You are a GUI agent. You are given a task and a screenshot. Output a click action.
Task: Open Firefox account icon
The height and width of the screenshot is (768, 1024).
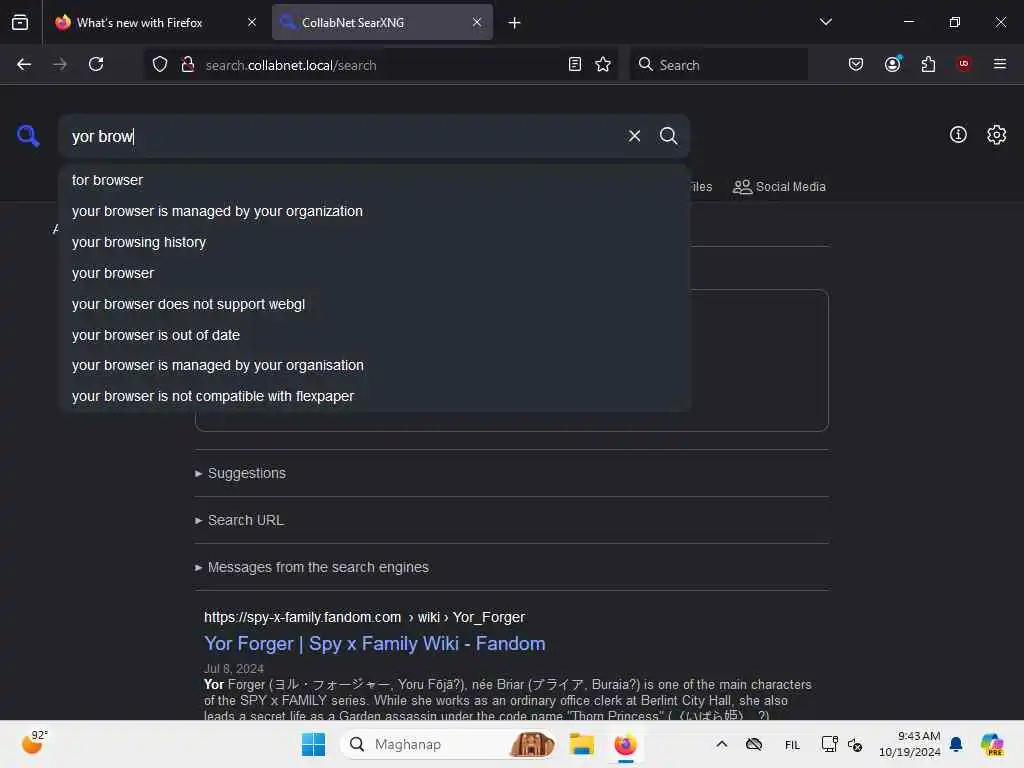893,64
